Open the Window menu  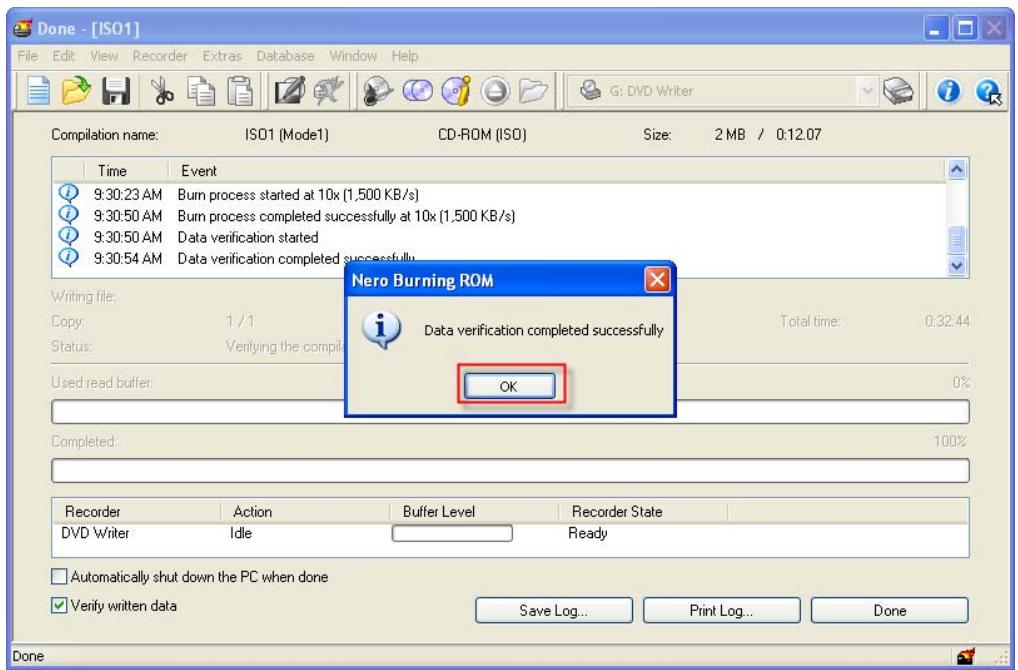[353, 56]
